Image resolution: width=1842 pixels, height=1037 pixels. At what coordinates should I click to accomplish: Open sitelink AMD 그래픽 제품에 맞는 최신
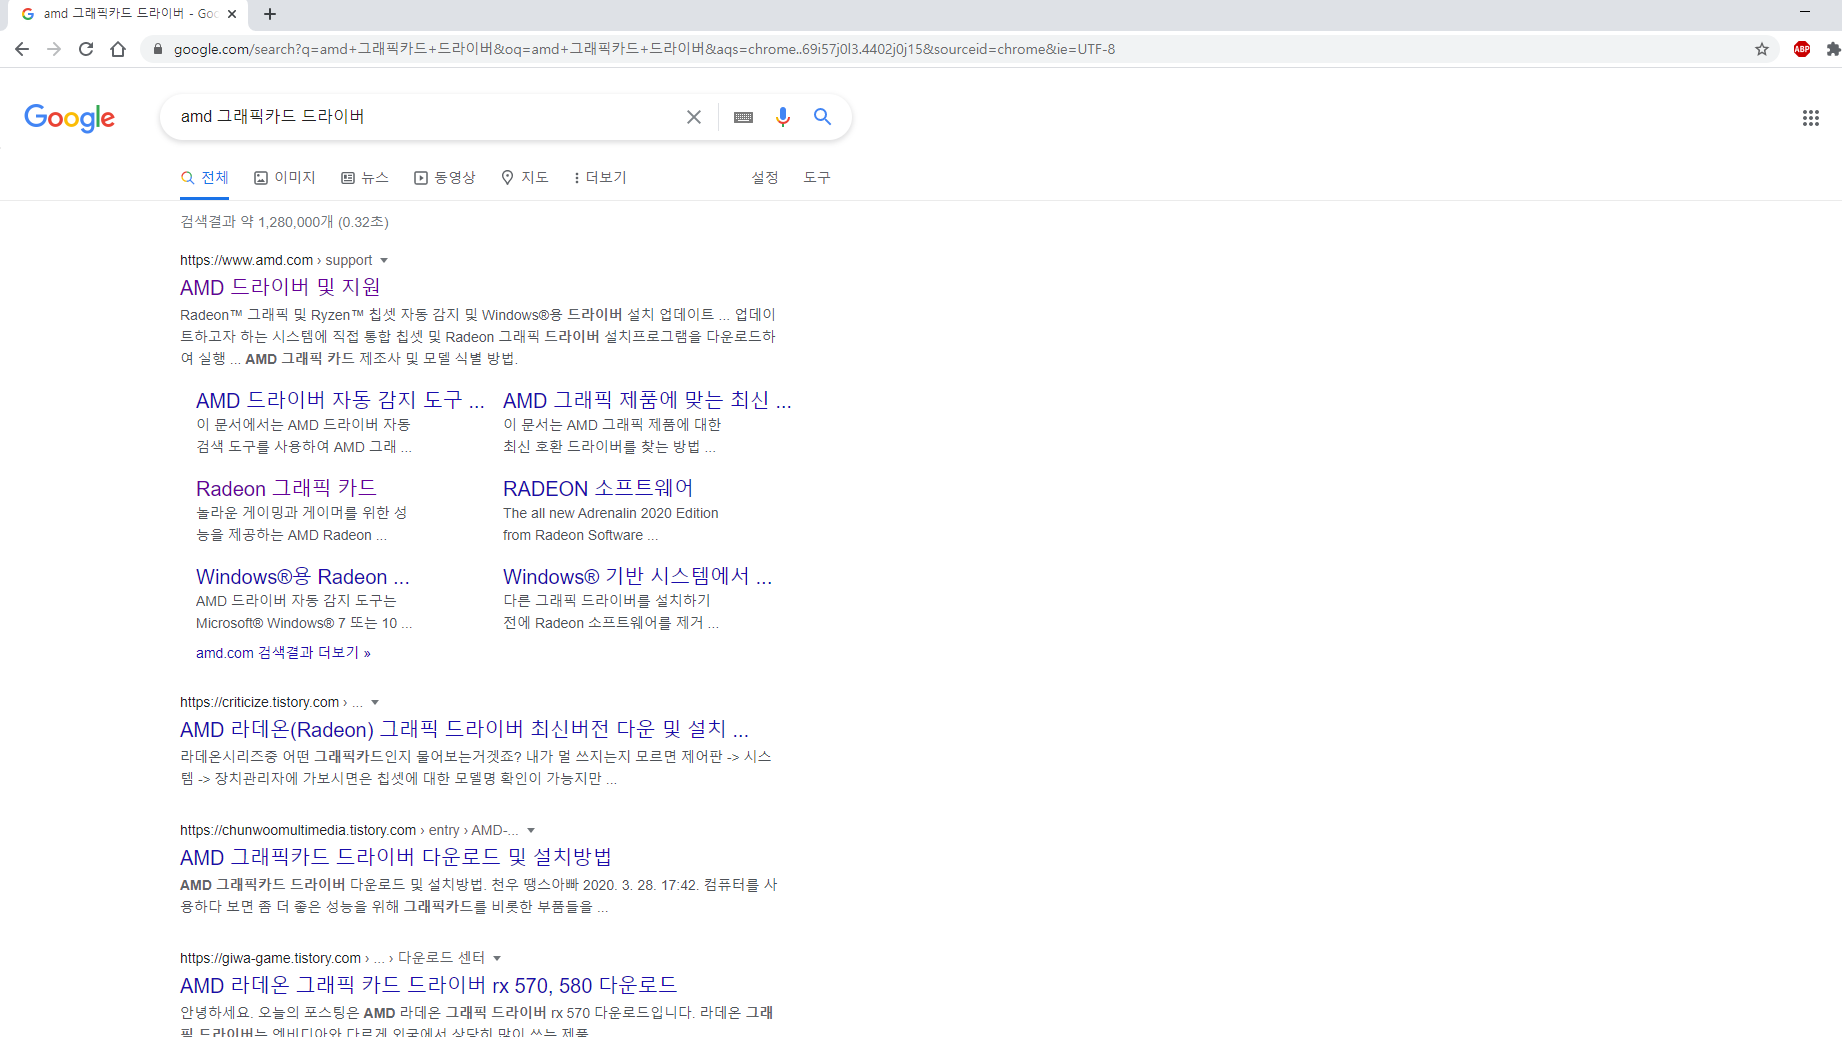(647, 400)
